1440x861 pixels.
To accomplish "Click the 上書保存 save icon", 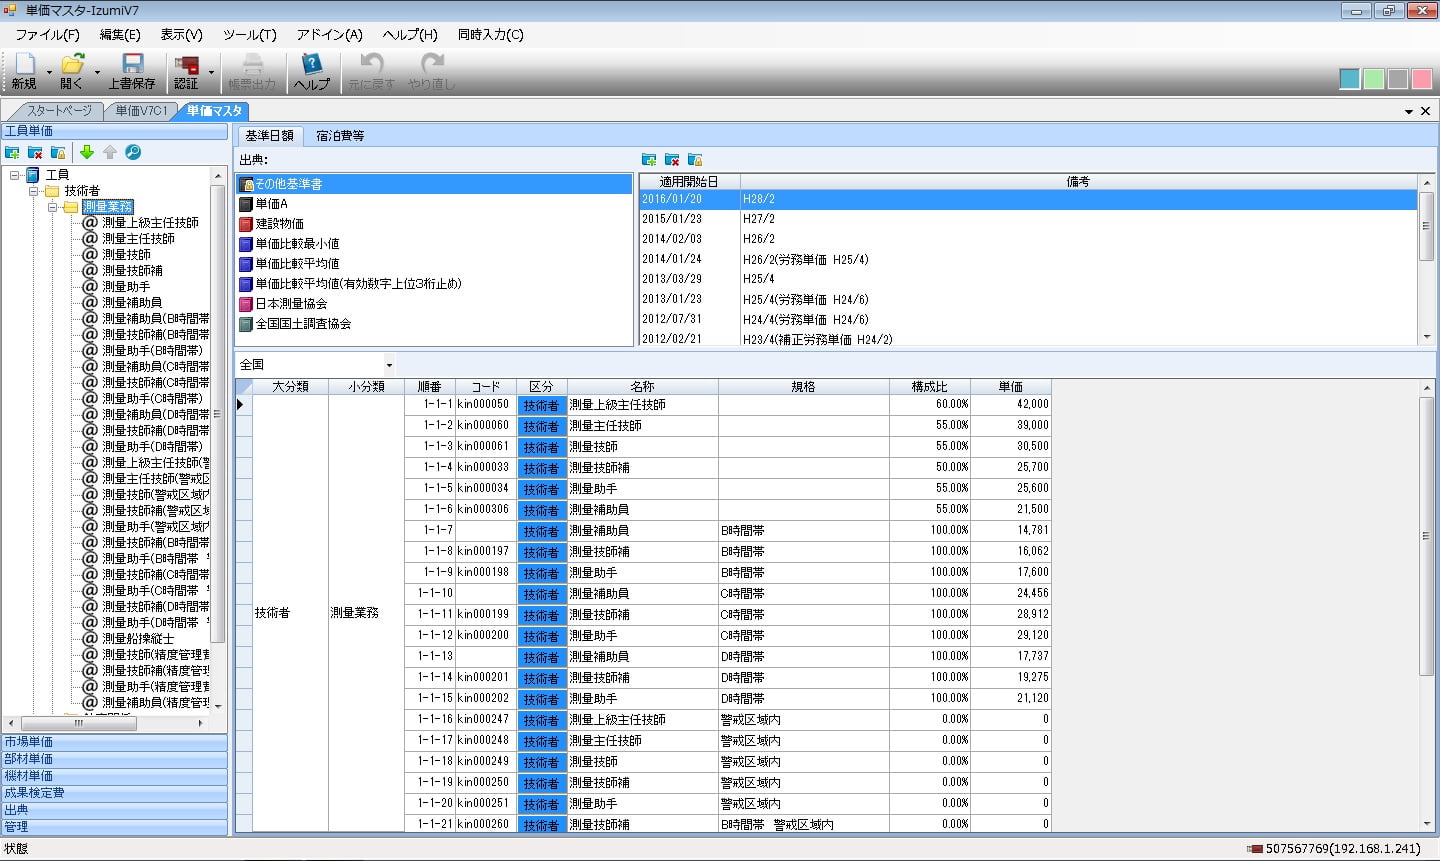I will (x=132, y=66).
